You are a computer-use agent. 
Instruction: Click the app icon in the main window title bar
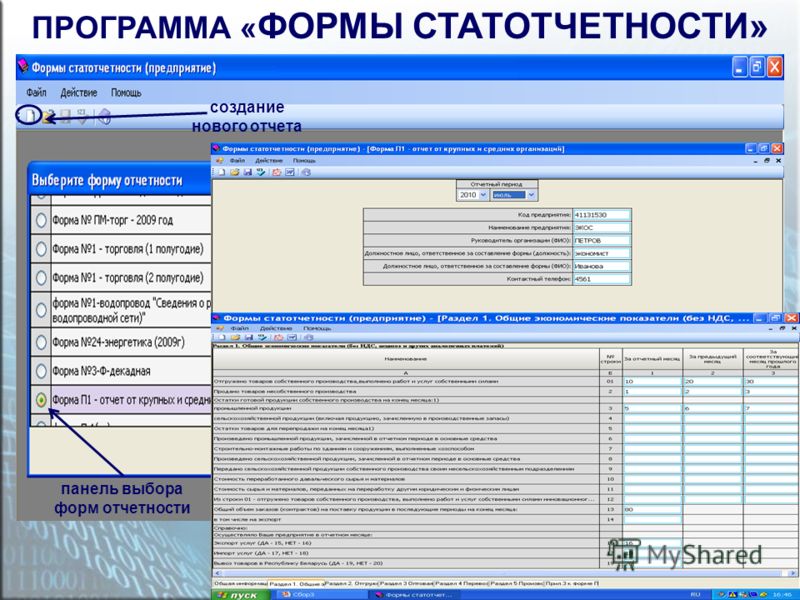(23, 67)
